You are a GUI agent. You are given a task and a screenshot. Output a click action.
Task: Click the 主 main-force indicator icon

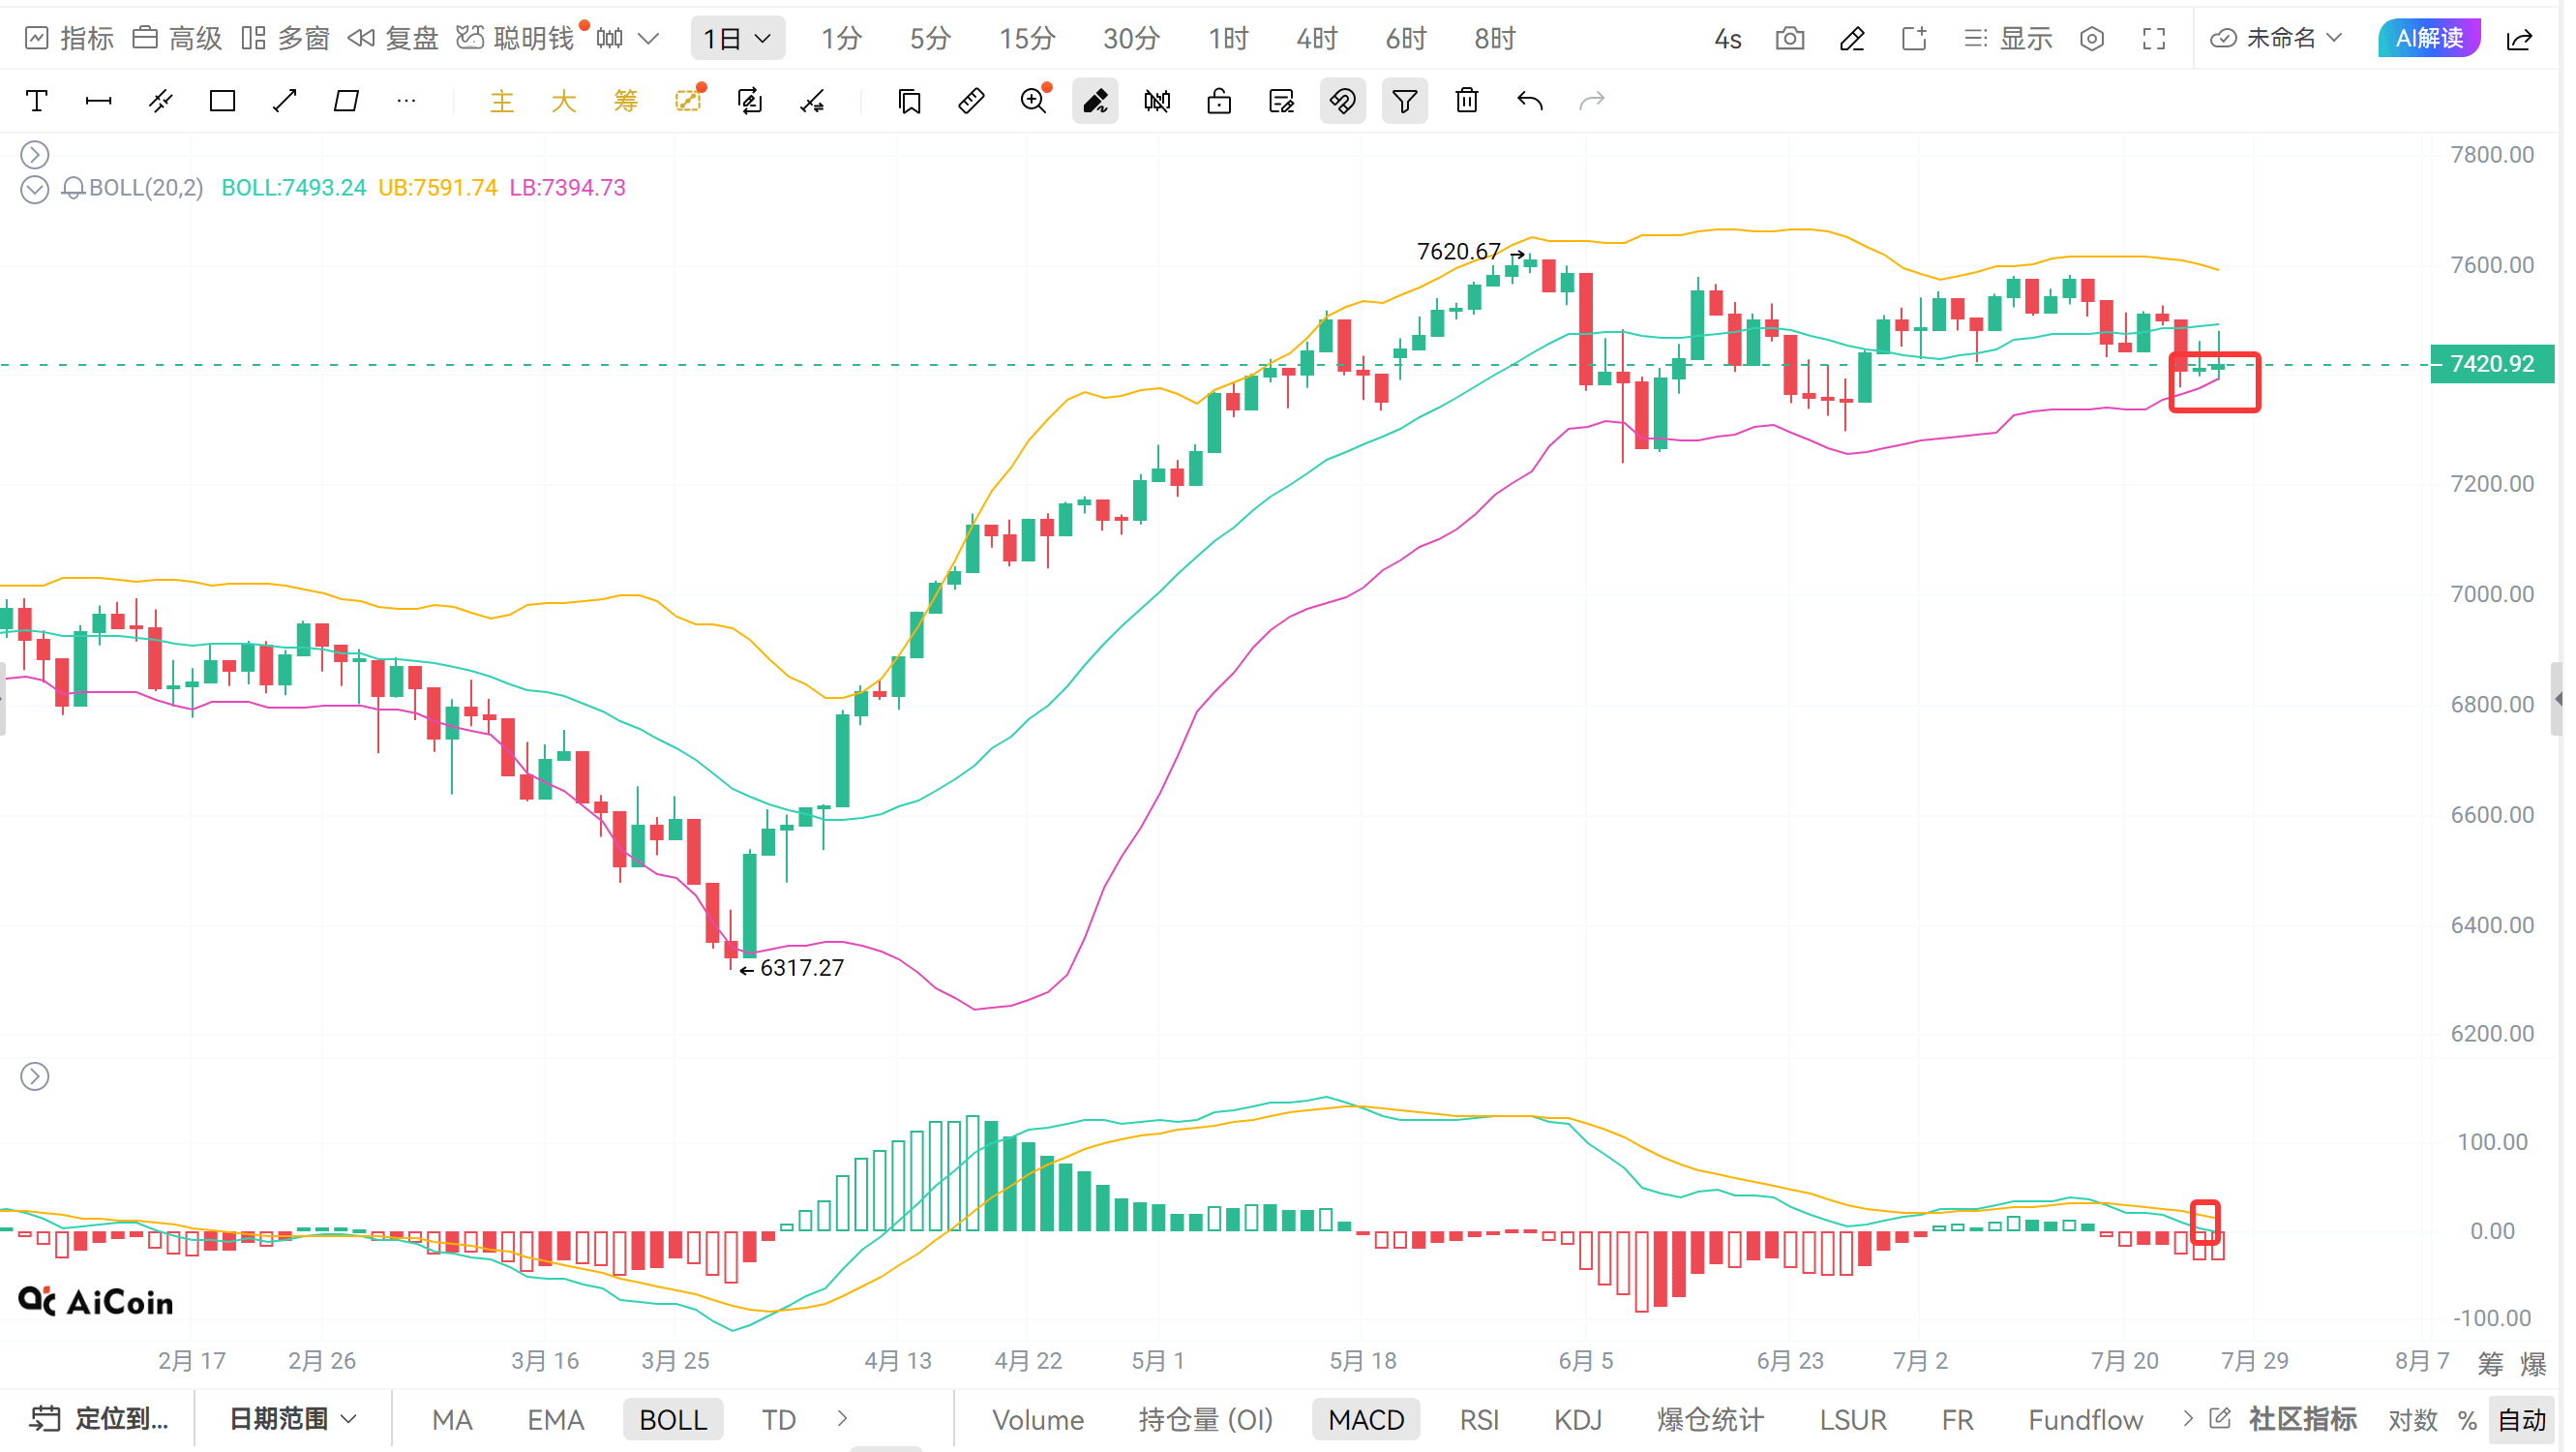502,101
